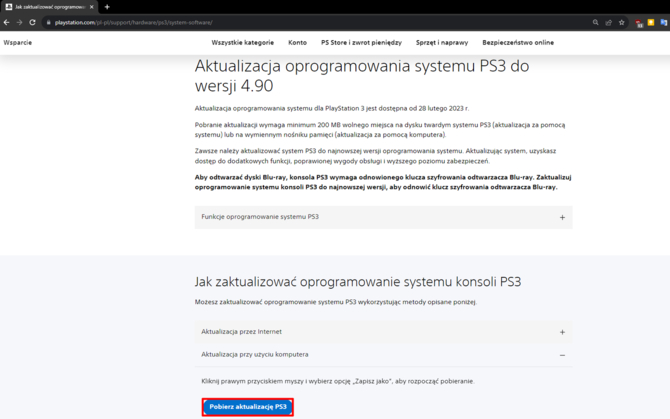The image size is (670, 419).
Task: Open the Sprzęt i naprawy menu
Action: pos(442,42)
